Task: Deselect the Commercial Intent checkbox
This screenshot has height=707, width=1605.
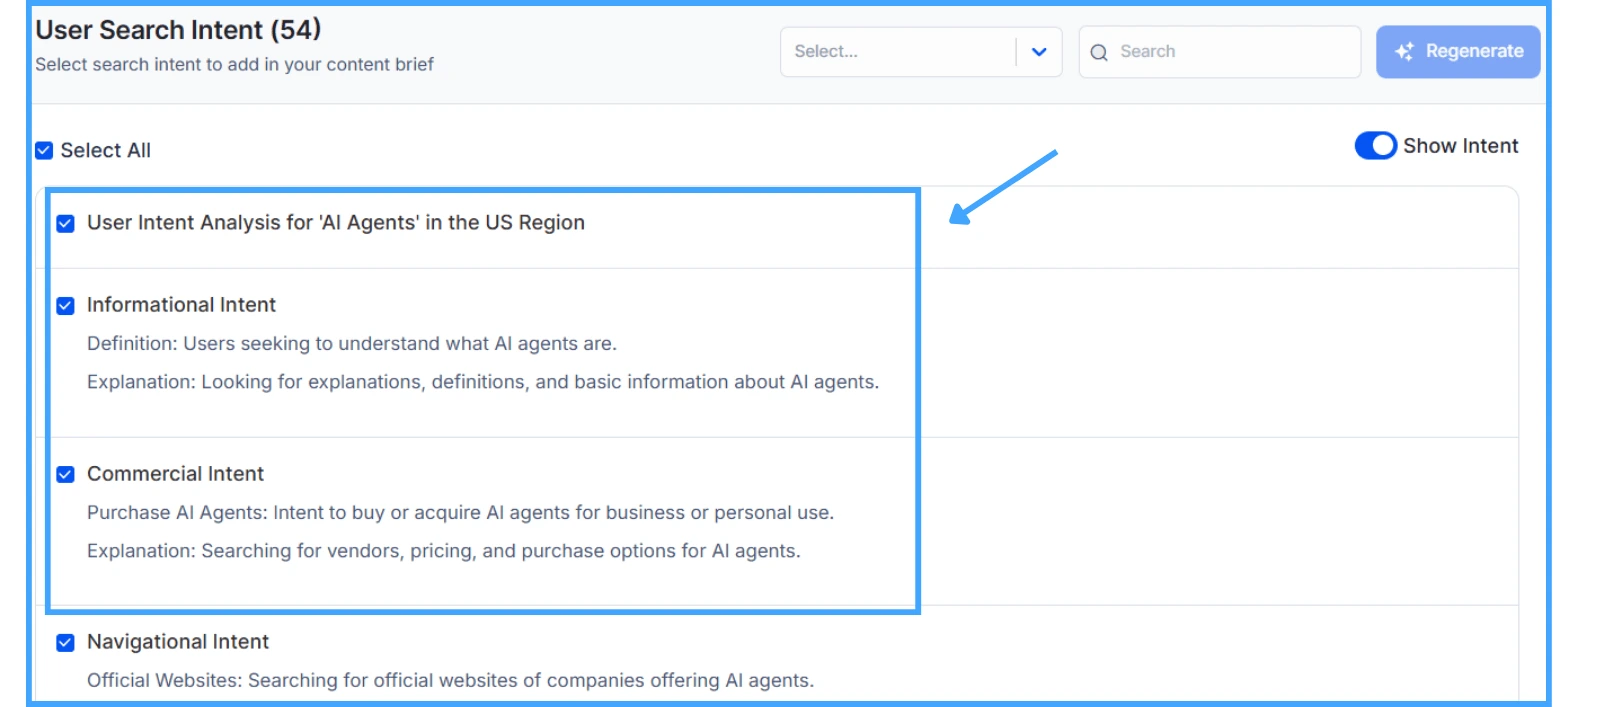Action: 66,474
